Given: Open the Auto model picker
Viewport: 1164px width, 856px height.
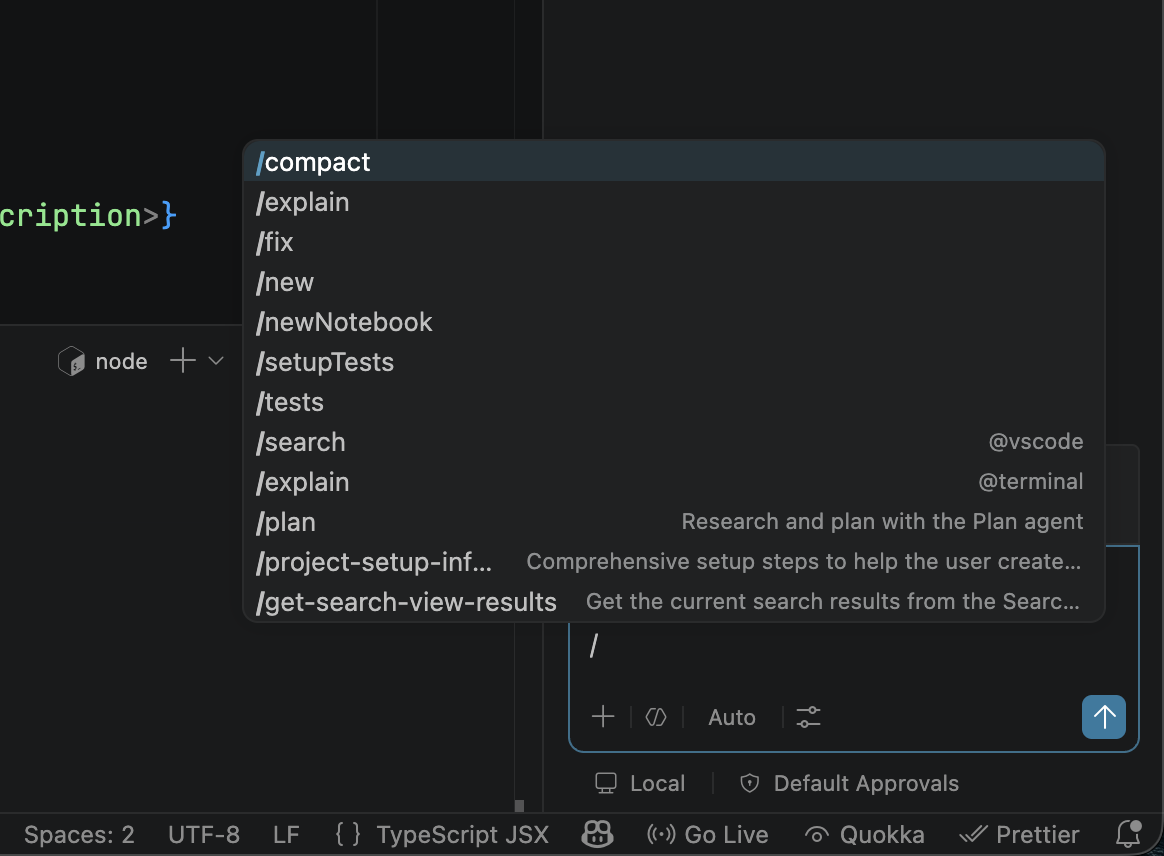Looking at the screenshot, I should click(x=731, y=717).
